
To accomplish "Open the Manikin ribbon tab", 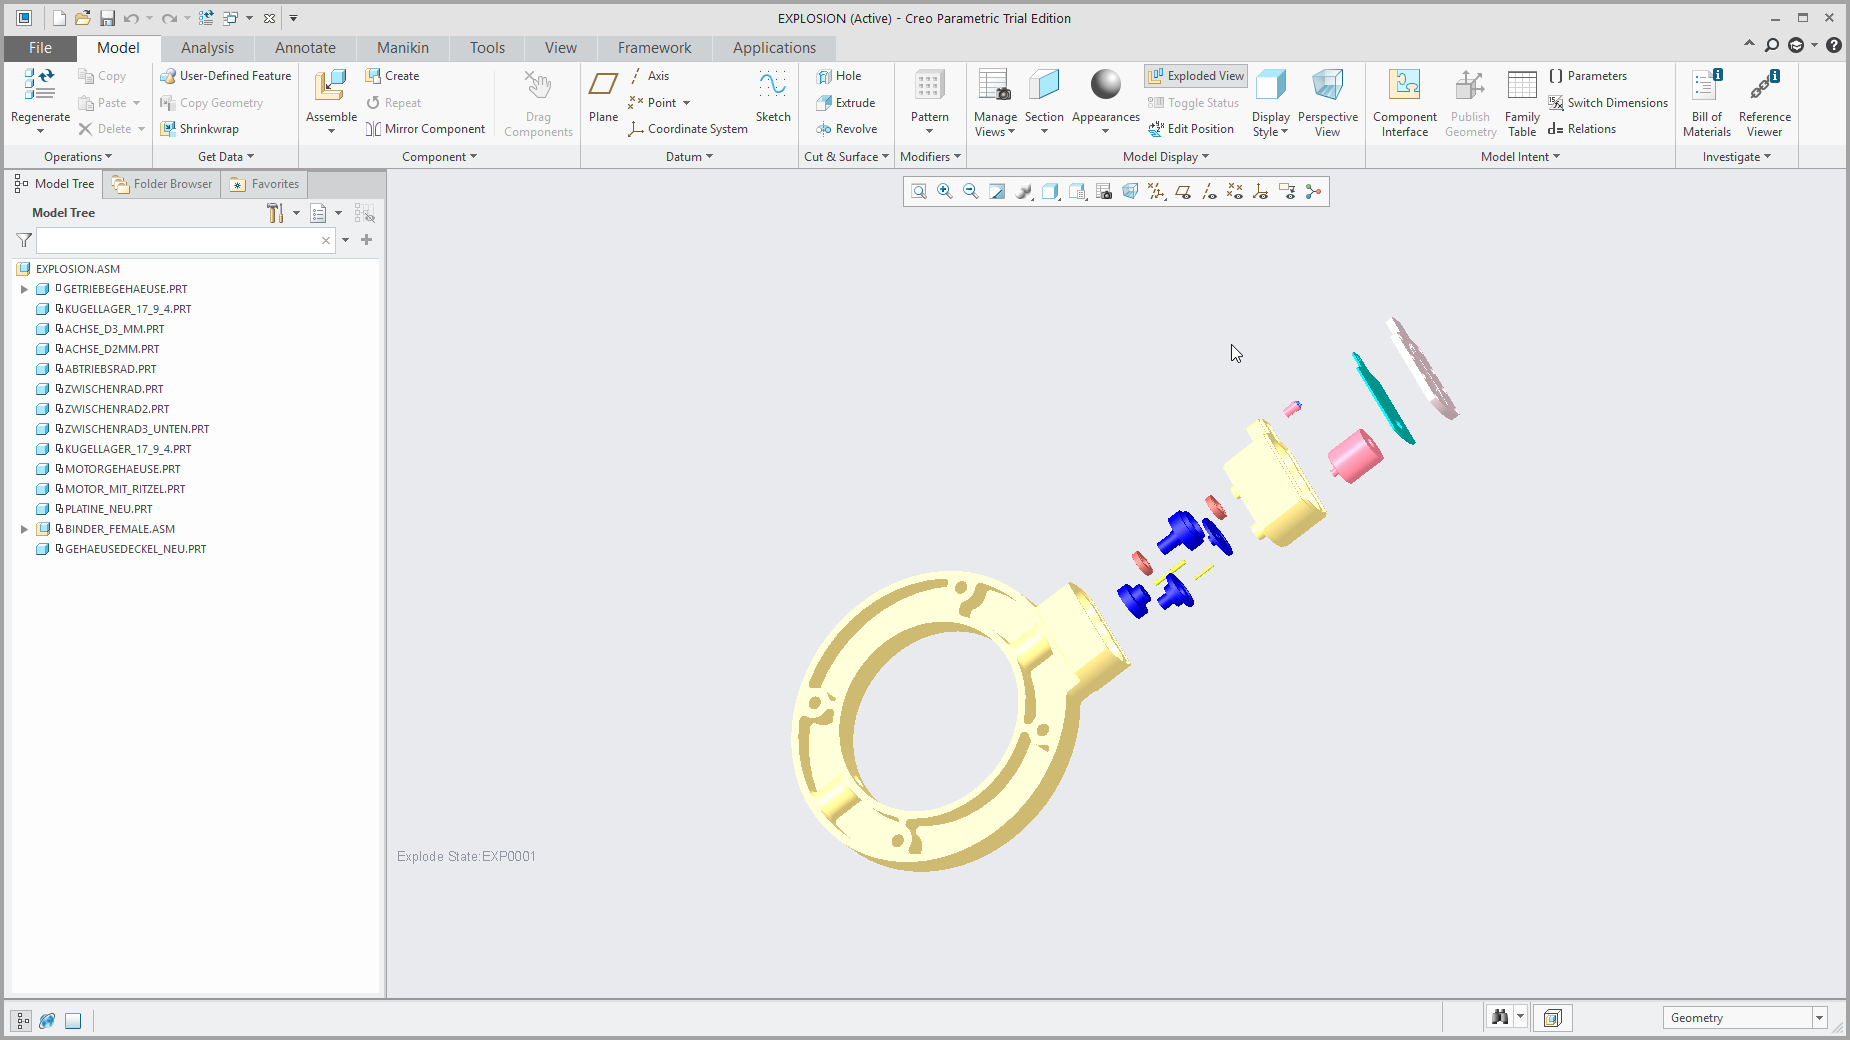I will coord(403,48).
